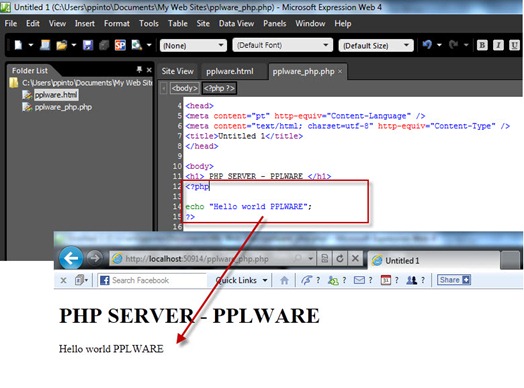This screenshot has height=388, width=524.
Task: Open the Insert menu
Action: pyautogui.click(x=85, y=23)
